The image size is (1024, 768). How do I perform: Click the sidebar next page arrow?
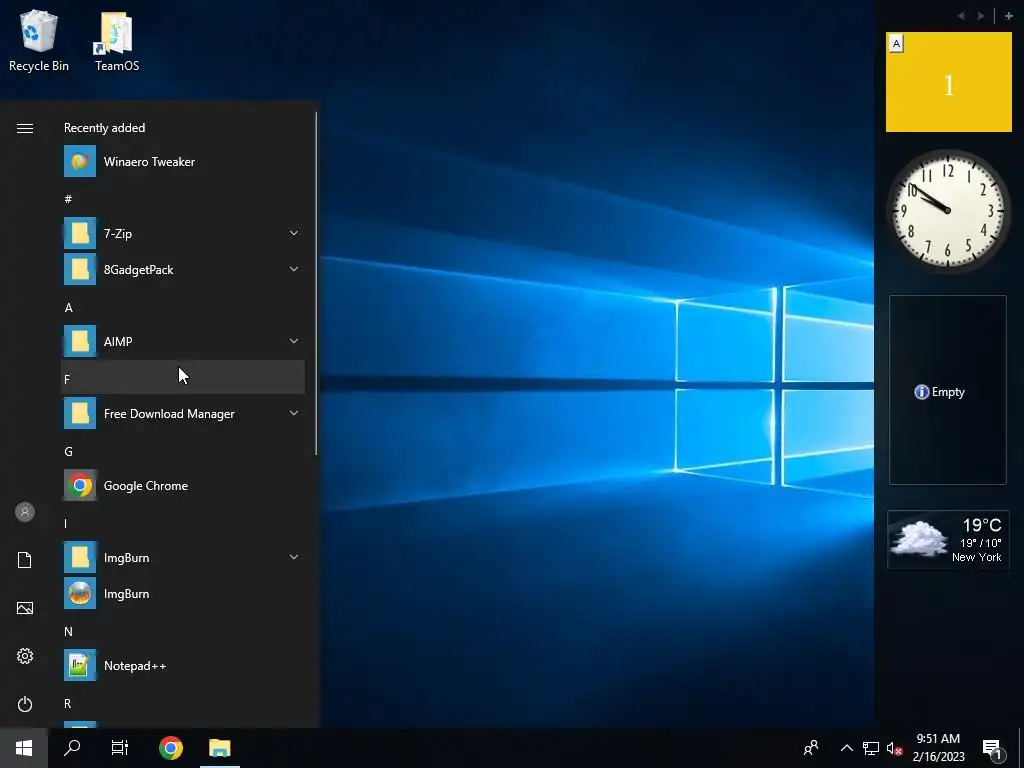coord(981,16)
